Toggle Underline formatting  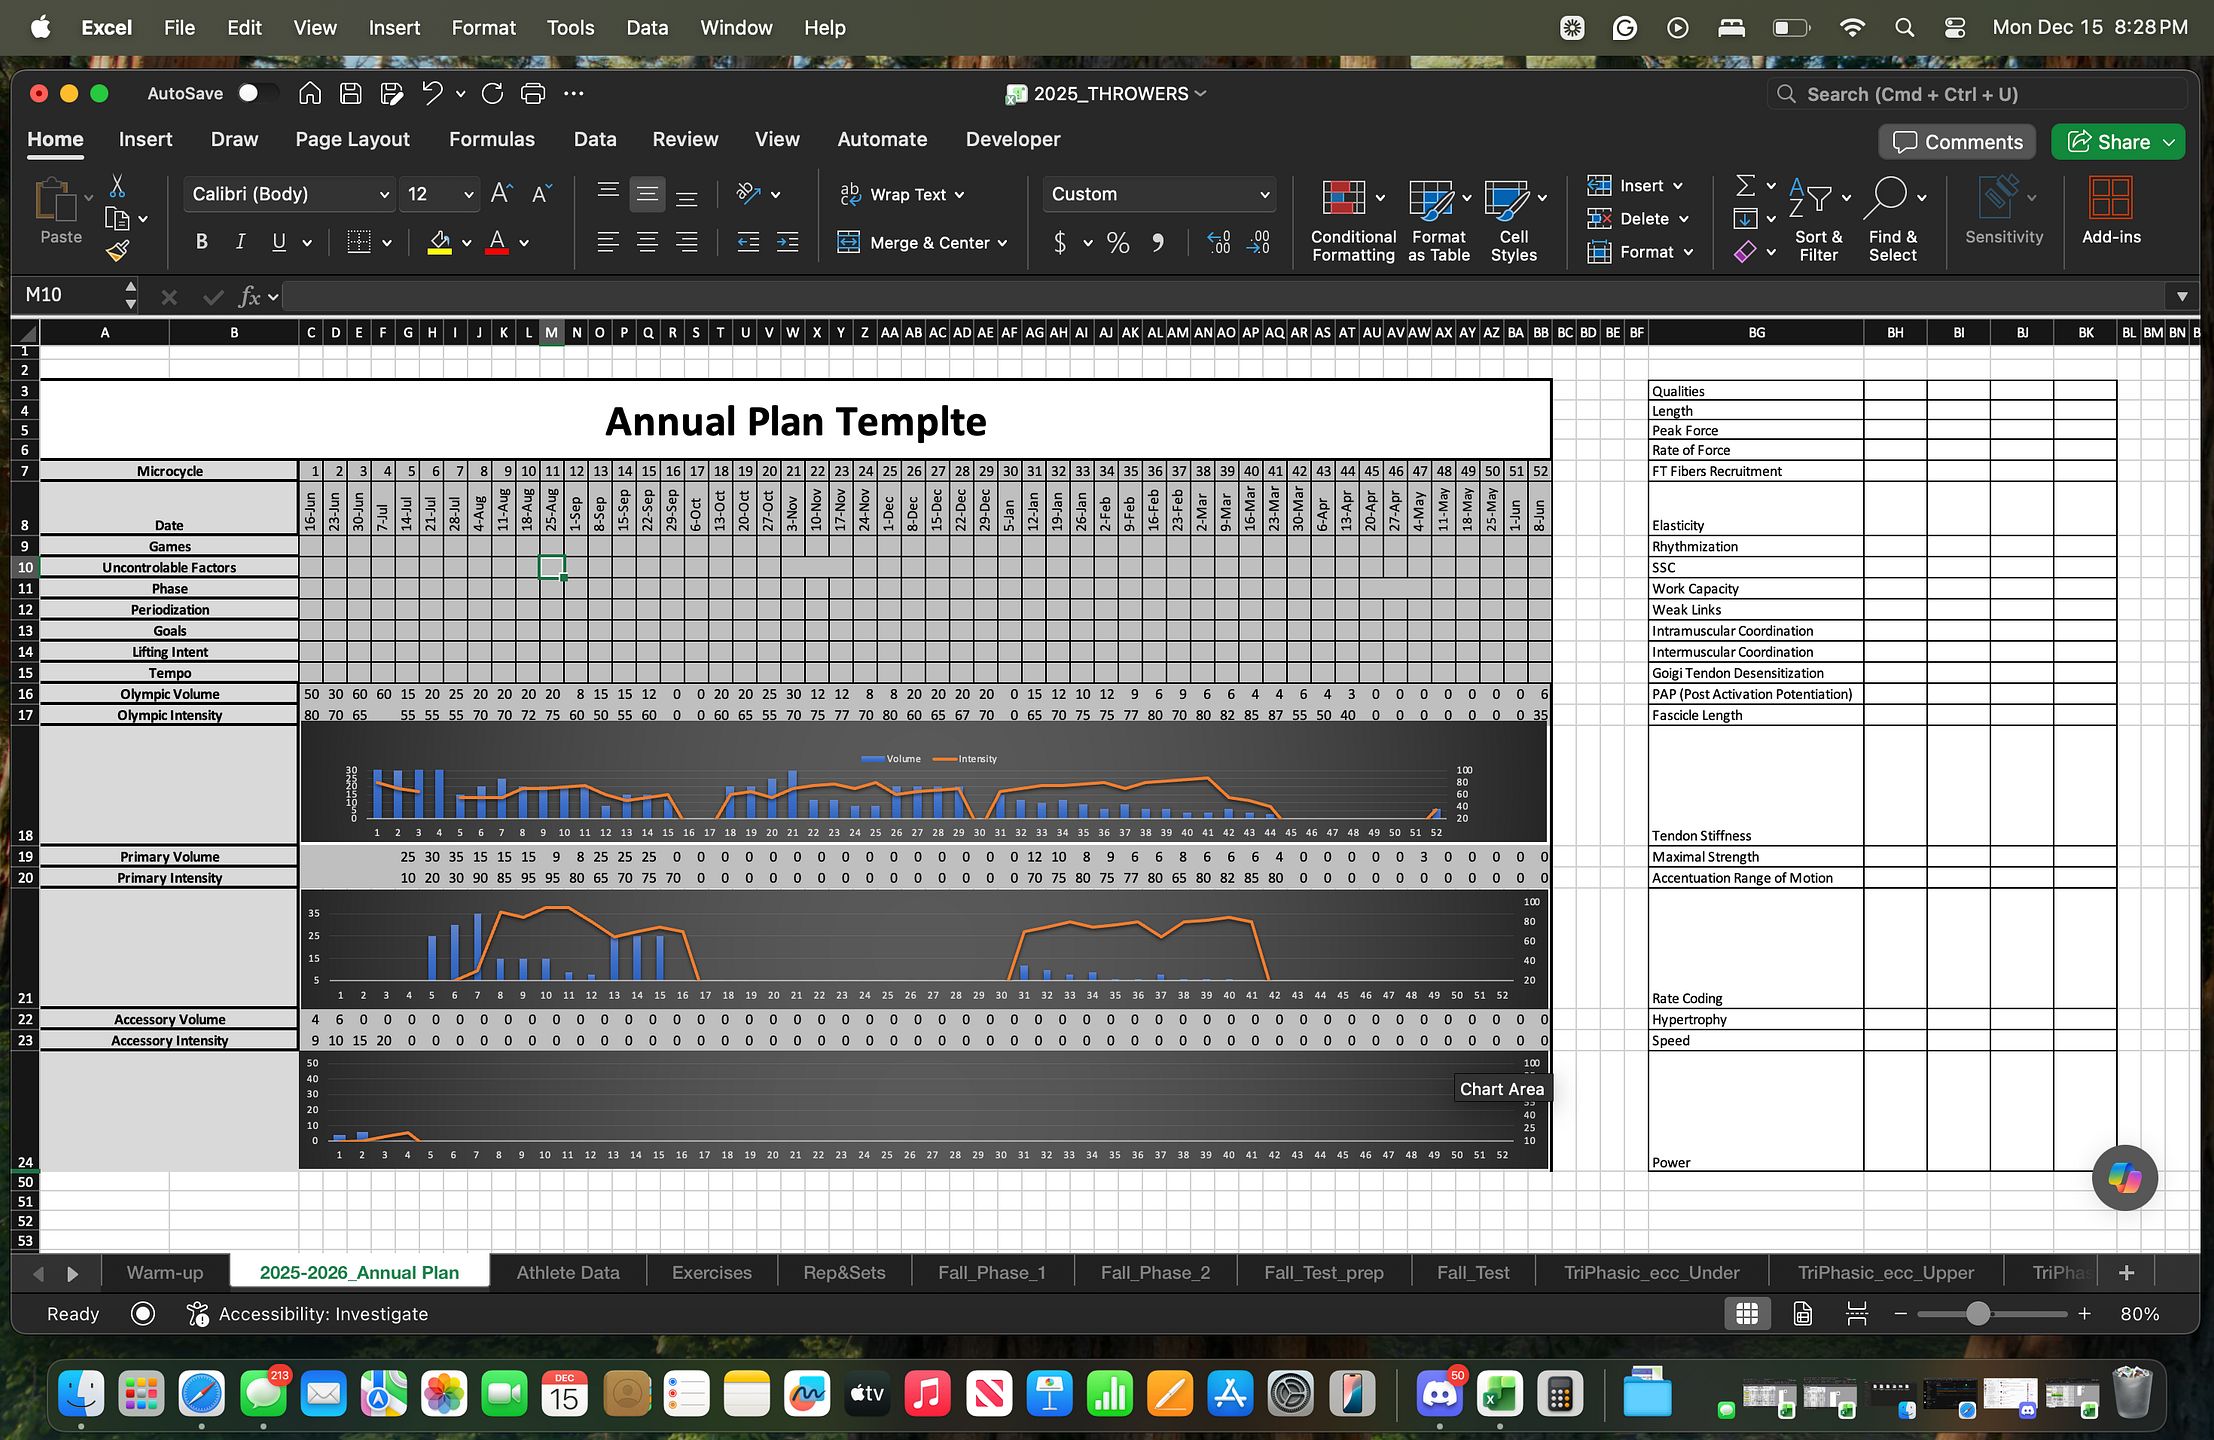click(279, 242)
